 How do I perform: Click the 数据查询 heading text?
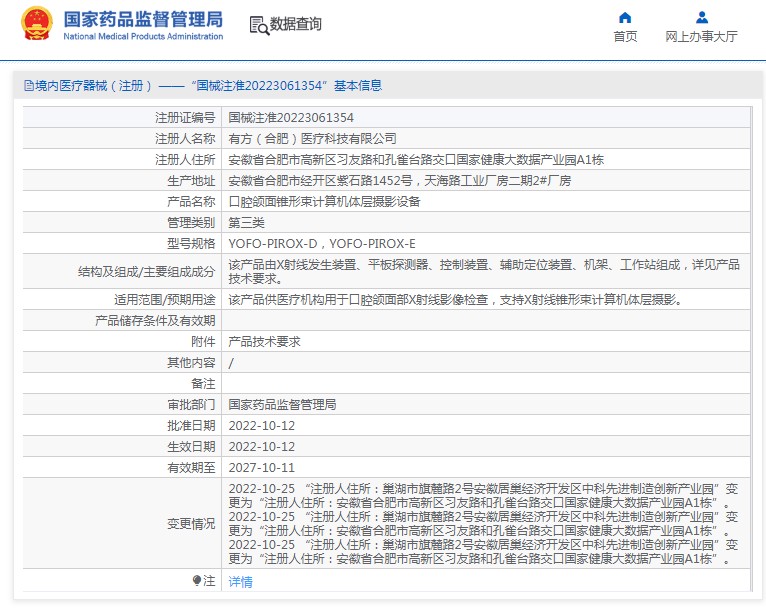296,25
